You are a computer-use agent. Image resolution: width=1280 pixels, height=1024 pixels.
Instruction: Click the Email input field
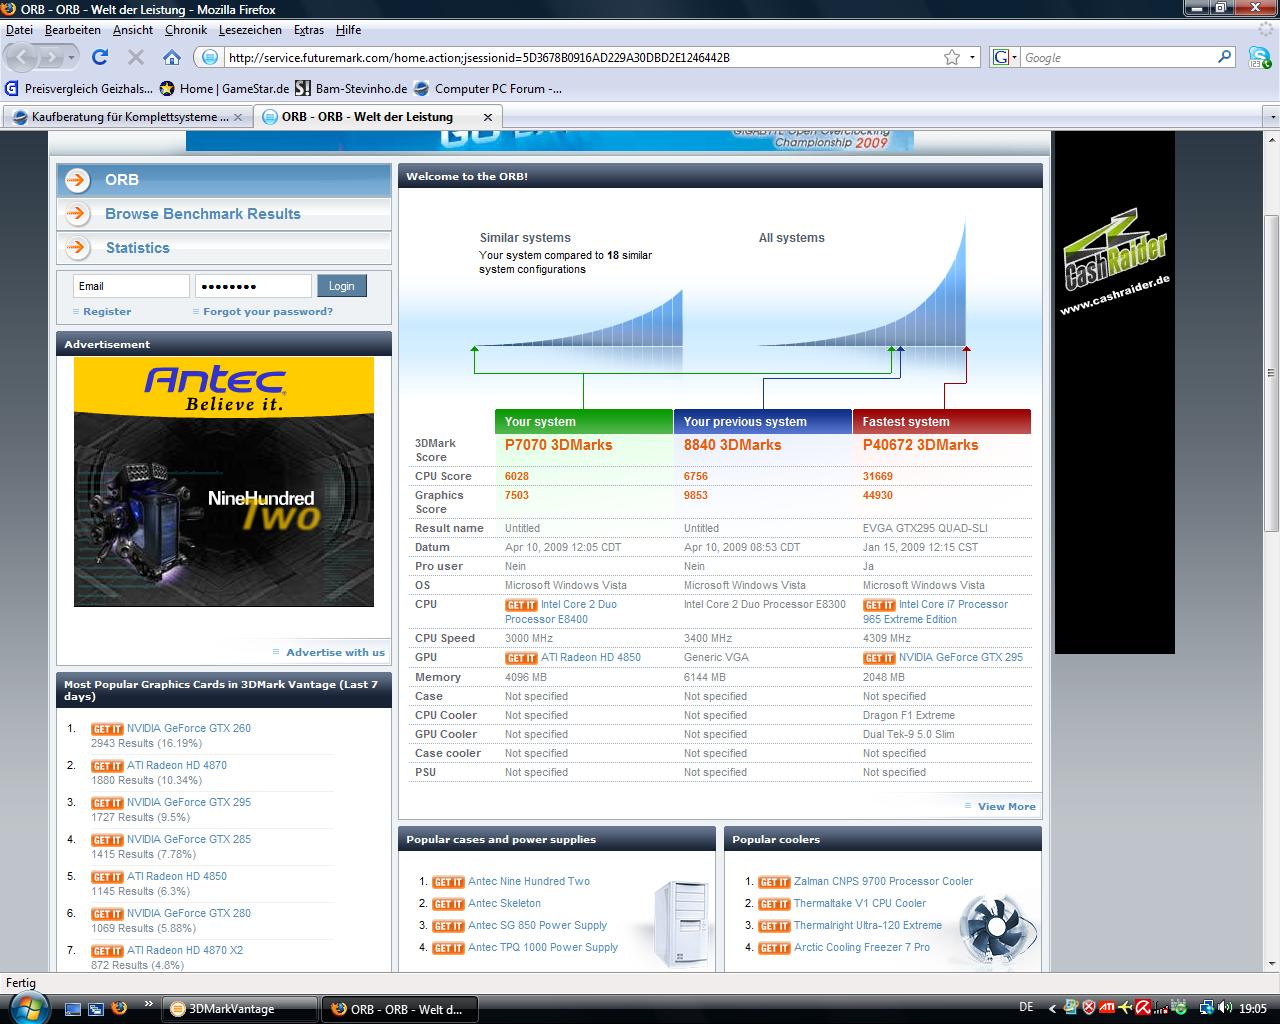tap(131, 286)
